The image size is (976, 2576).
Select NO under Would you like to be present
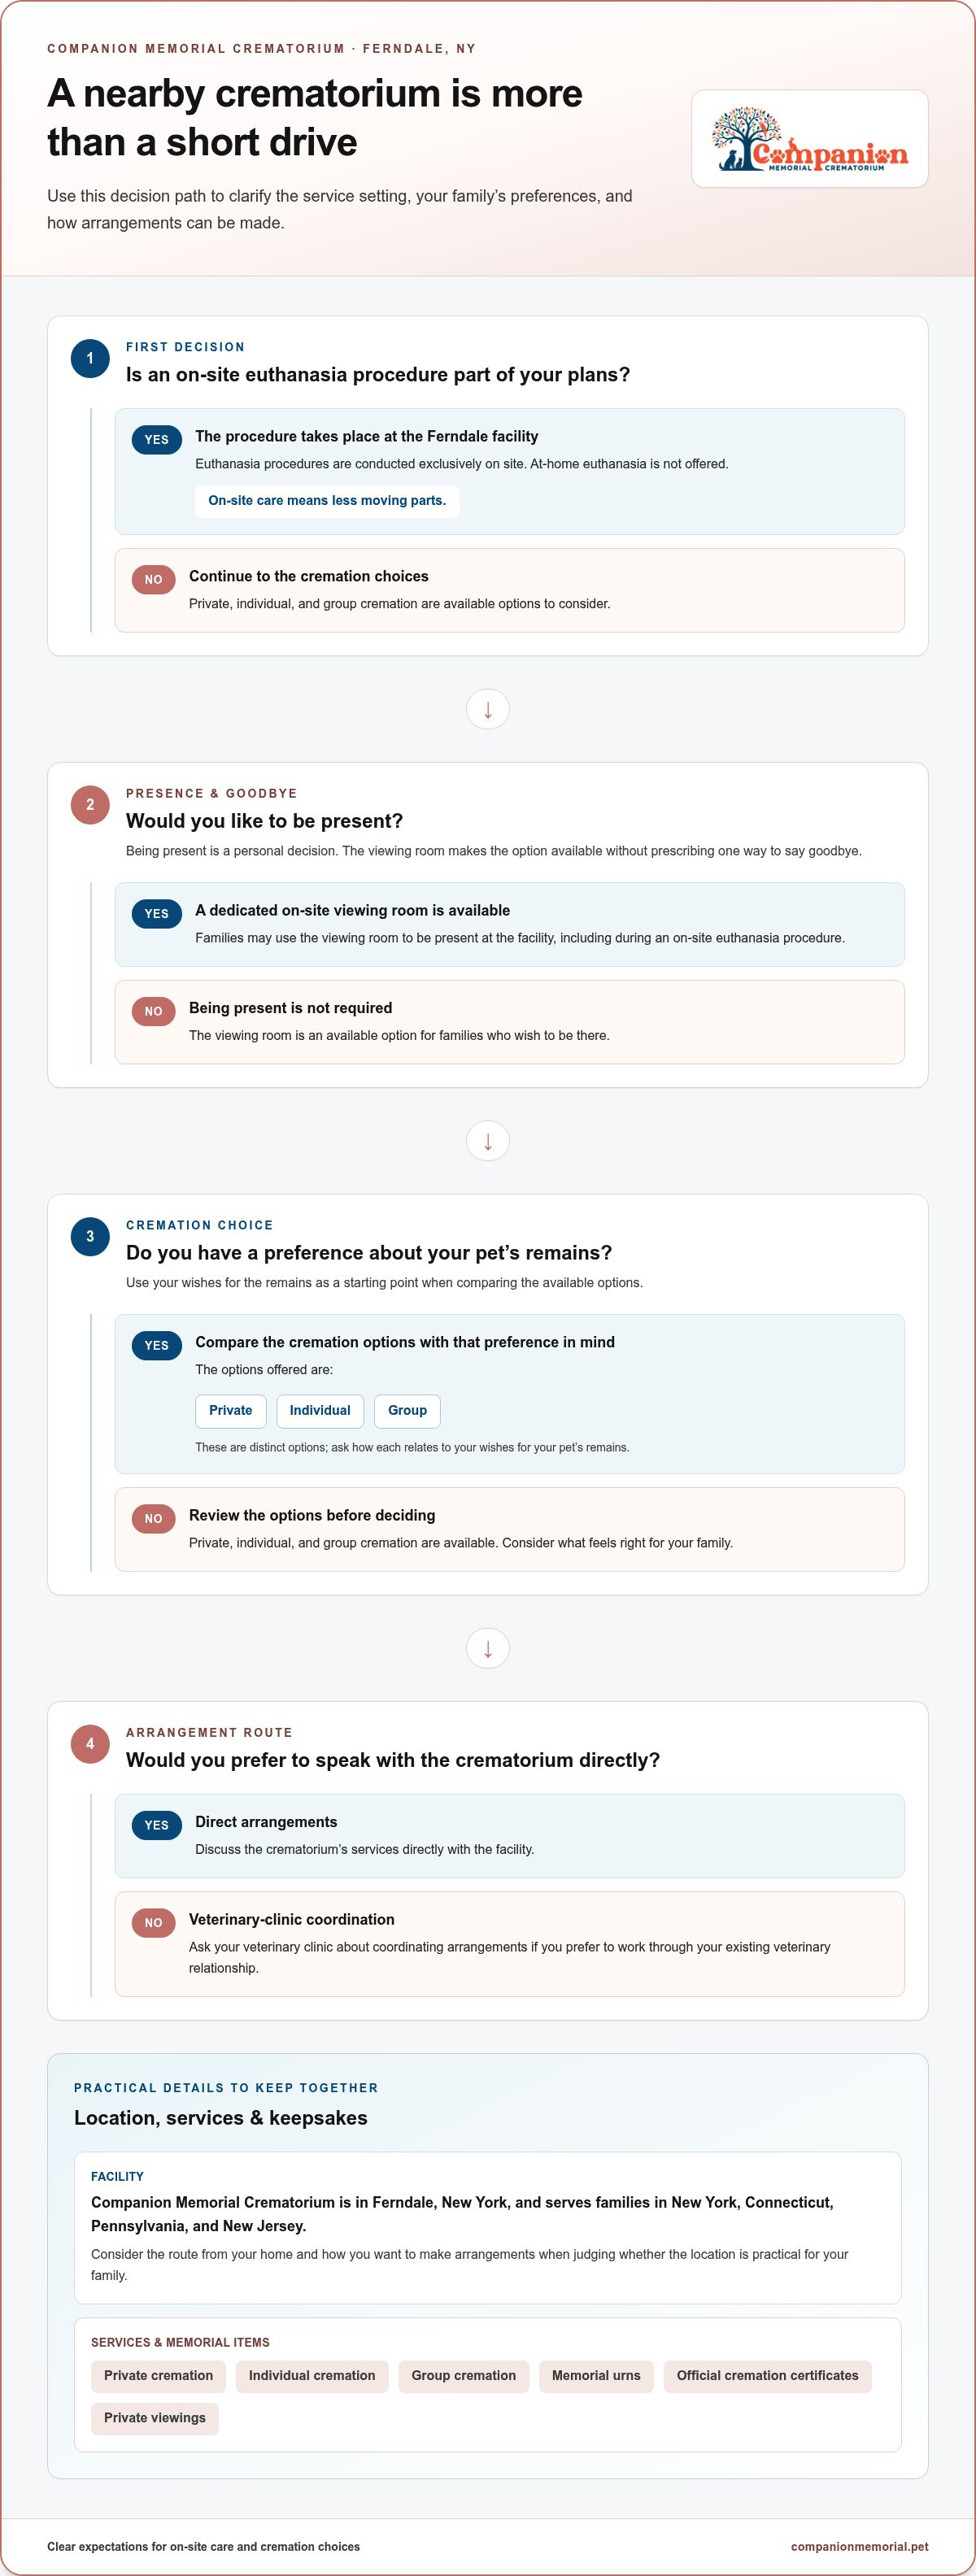[153, 1011]
